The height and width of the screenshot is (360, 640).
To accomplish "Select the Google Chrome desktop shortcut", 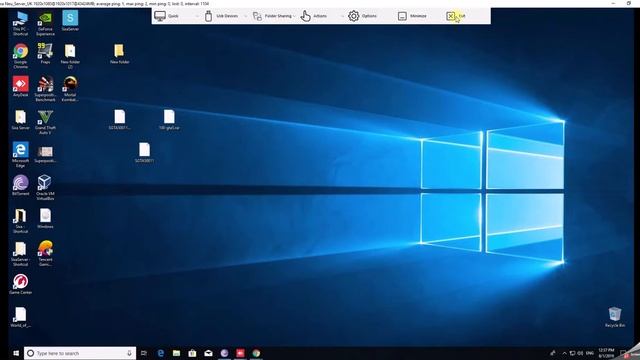I will point(20,56).
